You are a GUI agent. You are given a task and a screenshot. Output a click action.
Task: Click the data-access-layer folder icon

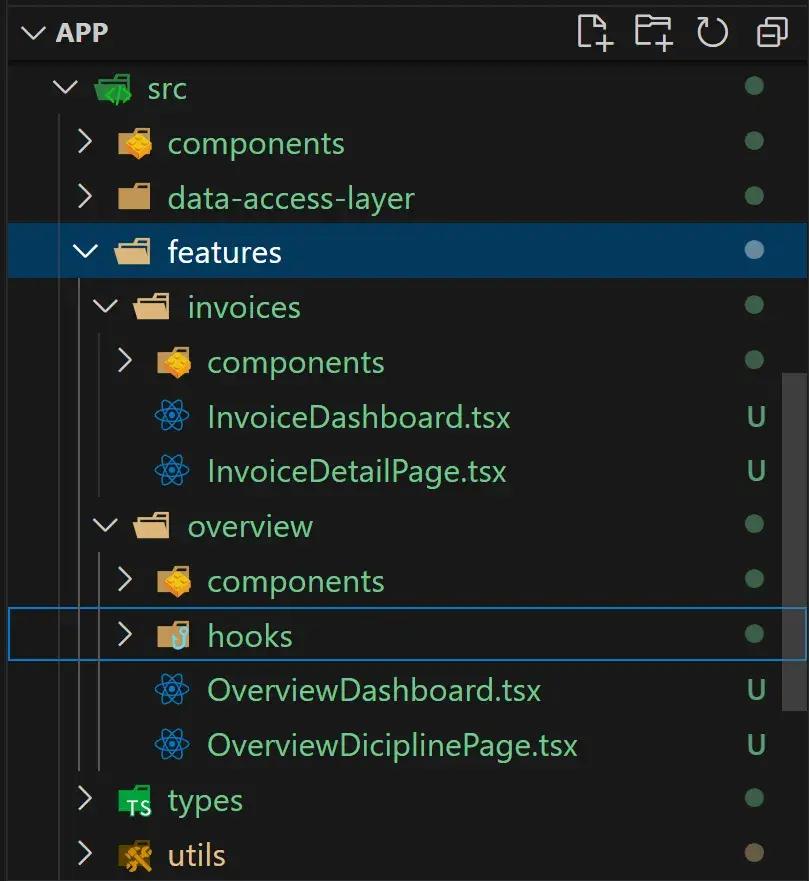click(134, 197)
